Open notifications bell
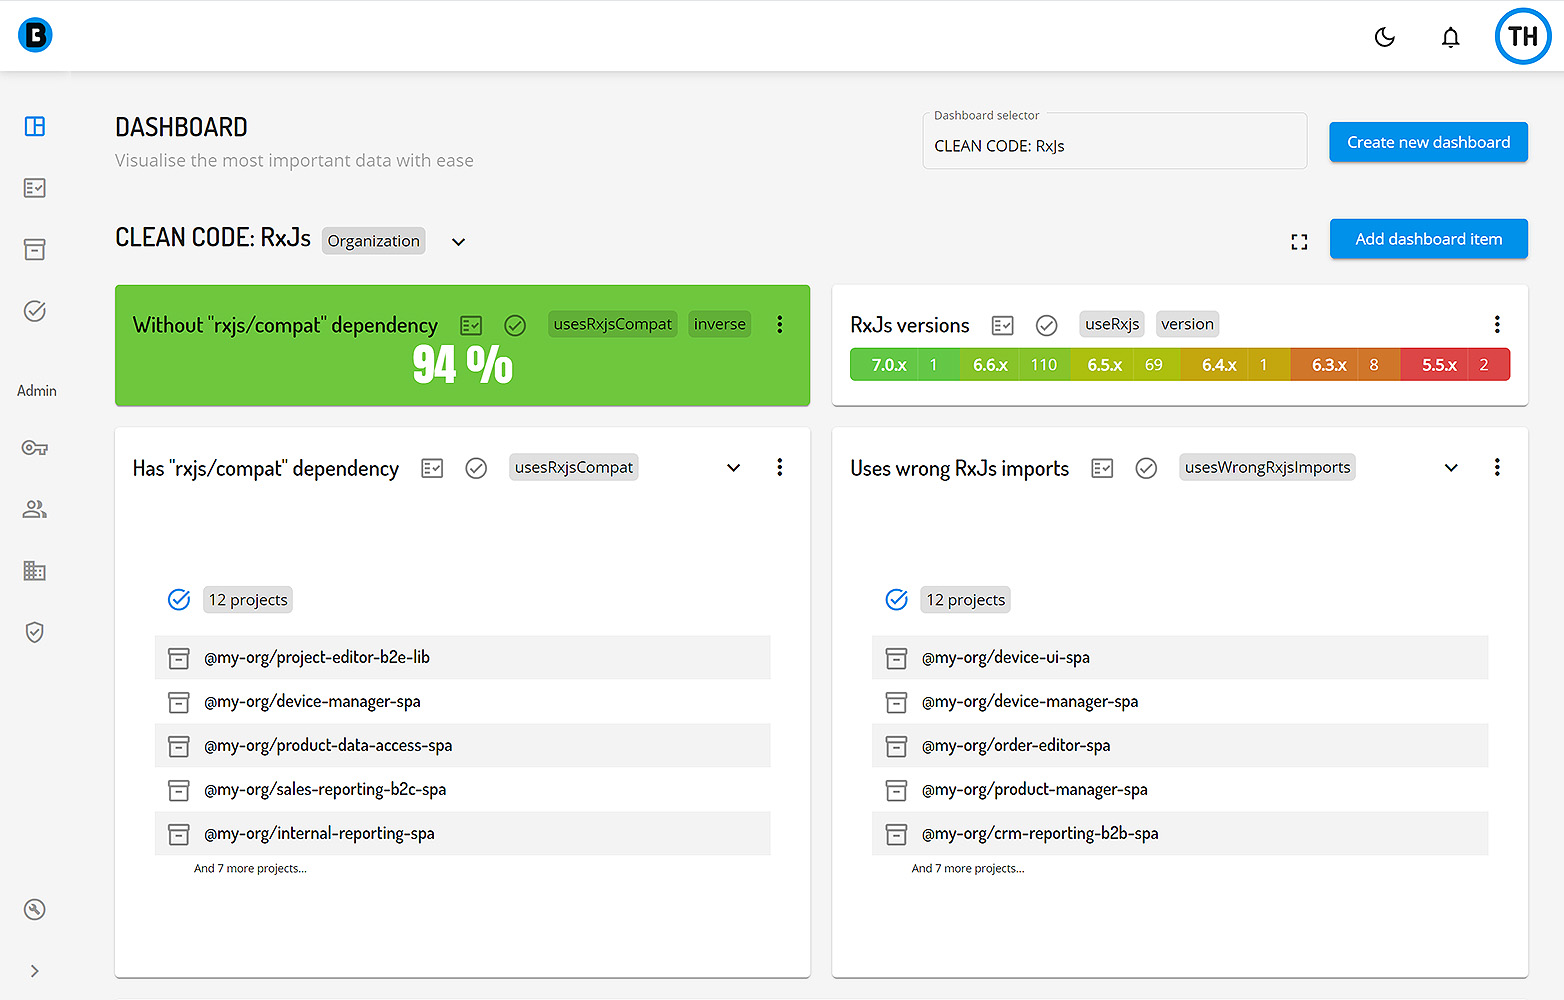This screenshot has height=1000, width=1564. (x=1450, y=37)
